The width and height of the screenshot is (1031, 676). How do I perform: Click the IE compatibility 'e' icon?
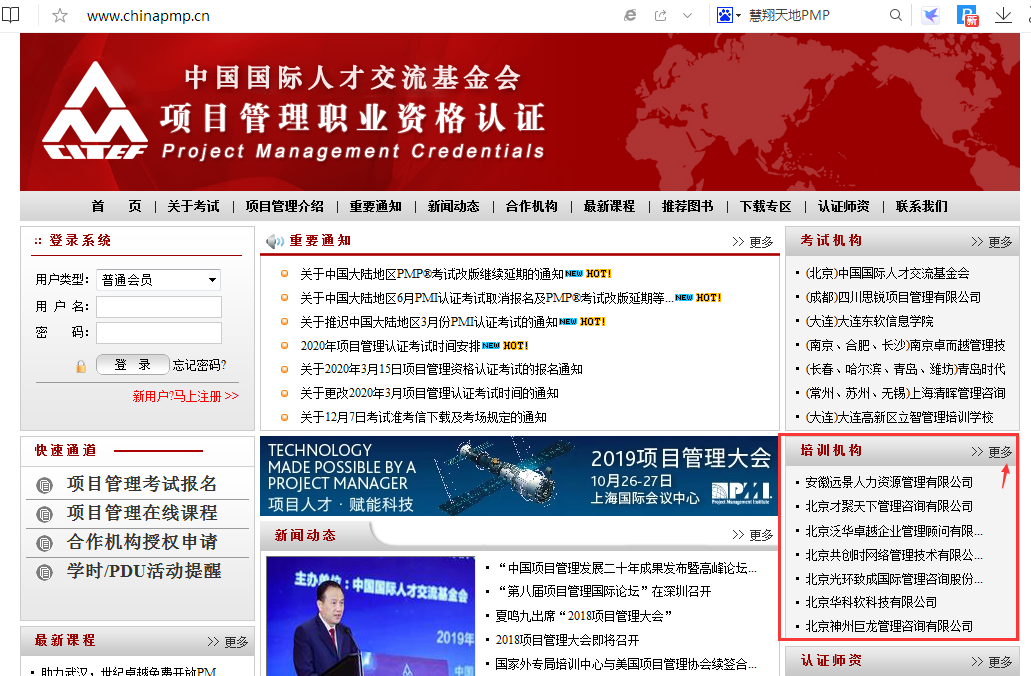[629, 15]
